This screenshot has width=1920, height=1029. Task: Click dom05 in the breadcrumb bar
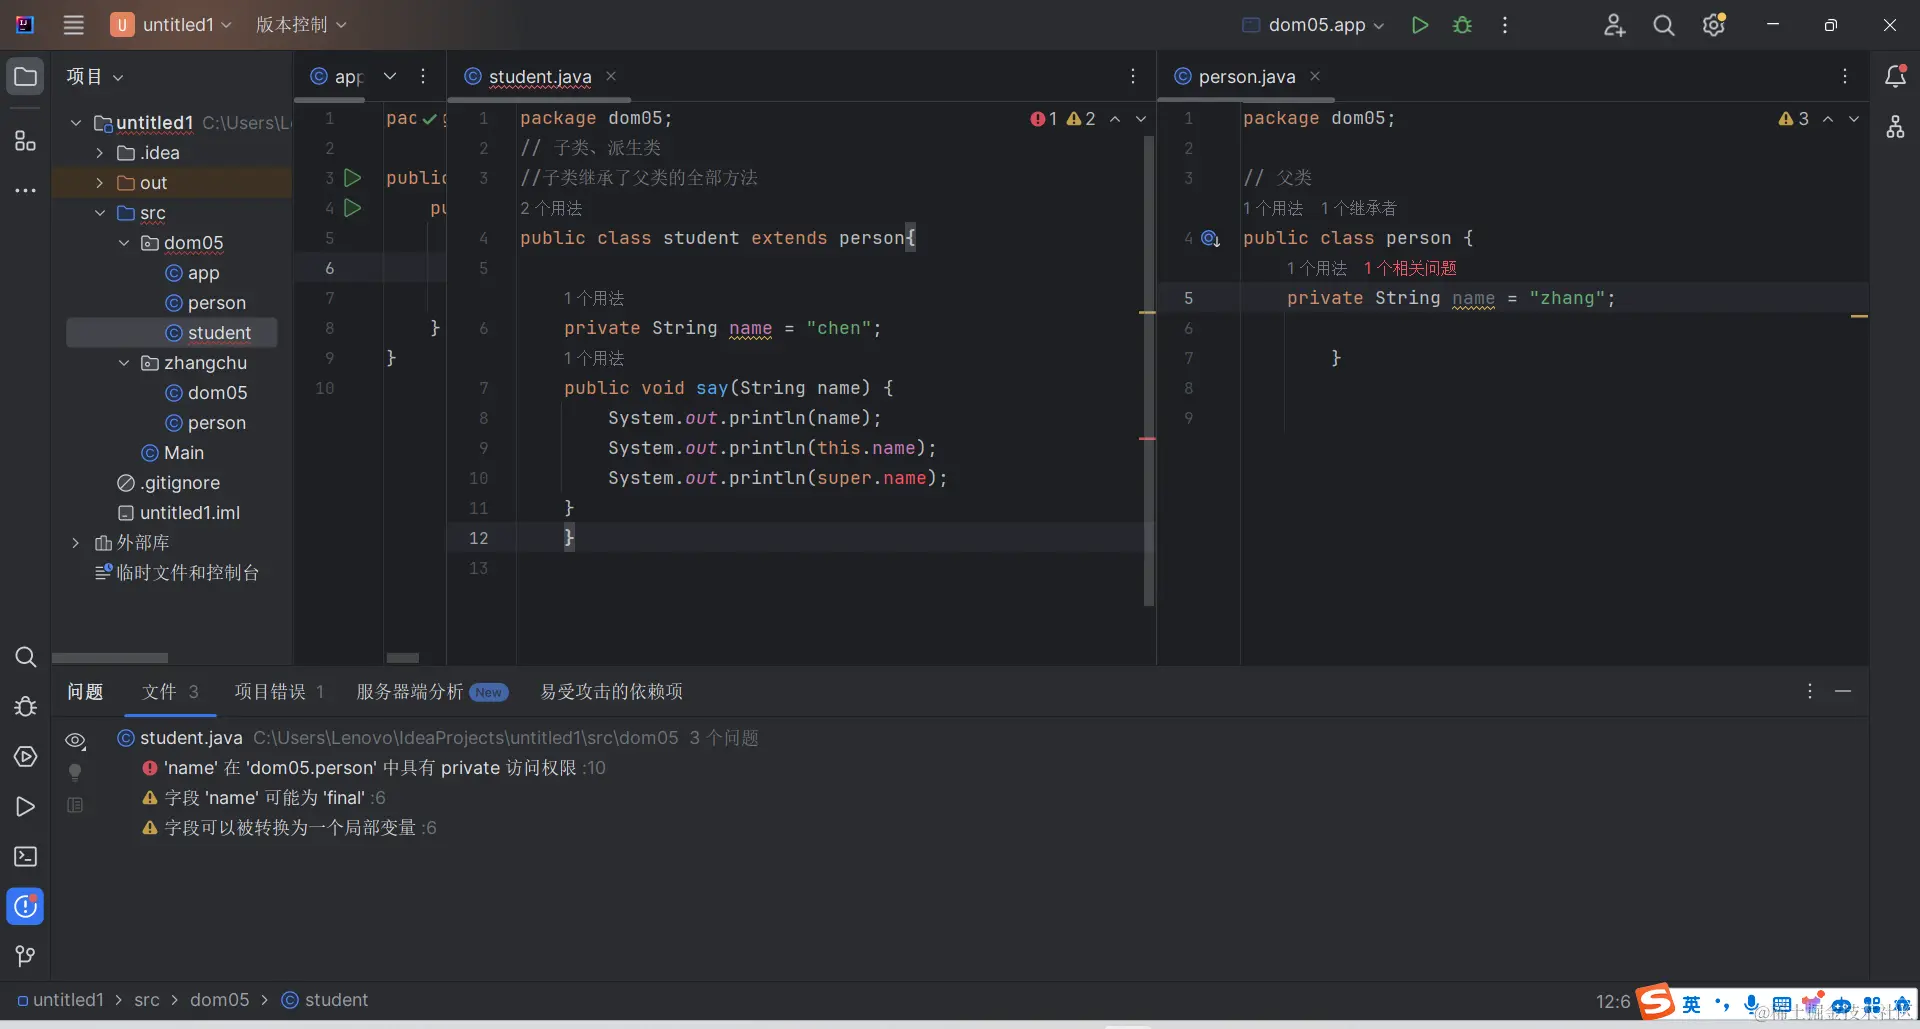(x=219, y=1000)
